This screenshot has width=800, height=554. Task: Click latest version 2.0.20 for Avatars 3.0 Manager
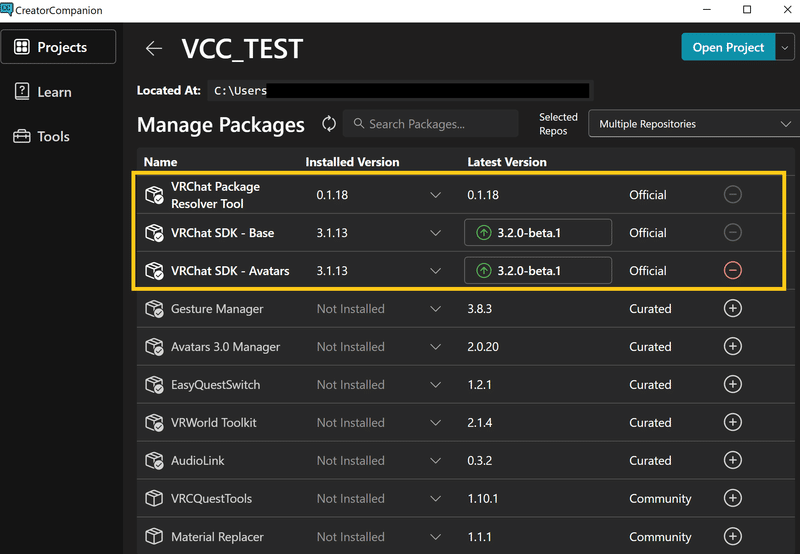483,347
